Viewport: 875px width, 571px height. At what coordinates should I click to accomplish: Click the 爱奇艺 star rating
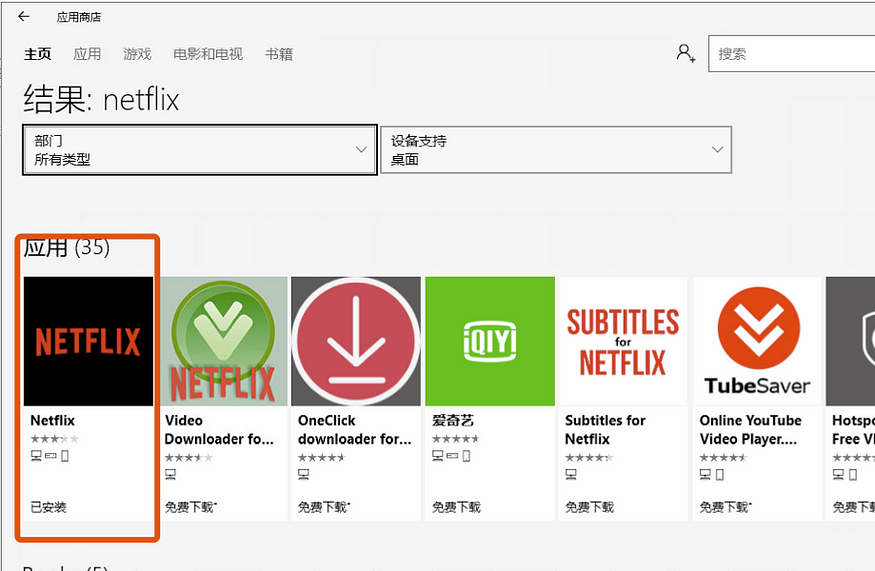[x=455, y=439]
